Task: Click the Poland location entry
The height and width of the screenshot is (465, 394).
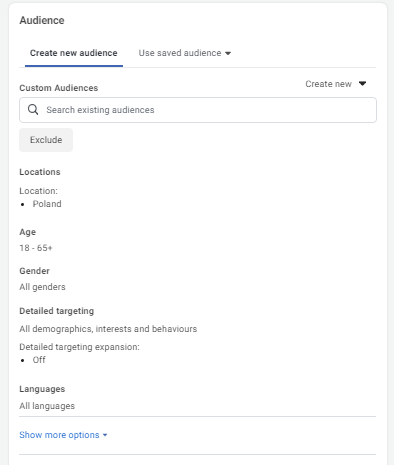Action: click(47, 204)
